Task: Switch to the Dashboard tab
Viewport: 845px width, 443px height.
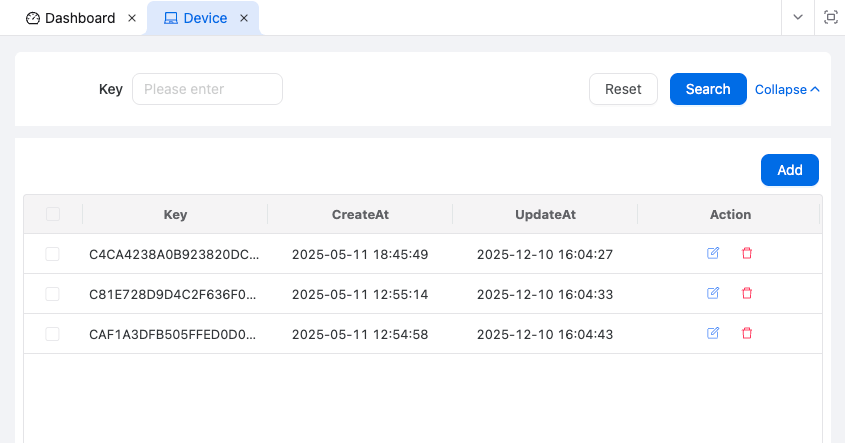Action: coord(70,18)
